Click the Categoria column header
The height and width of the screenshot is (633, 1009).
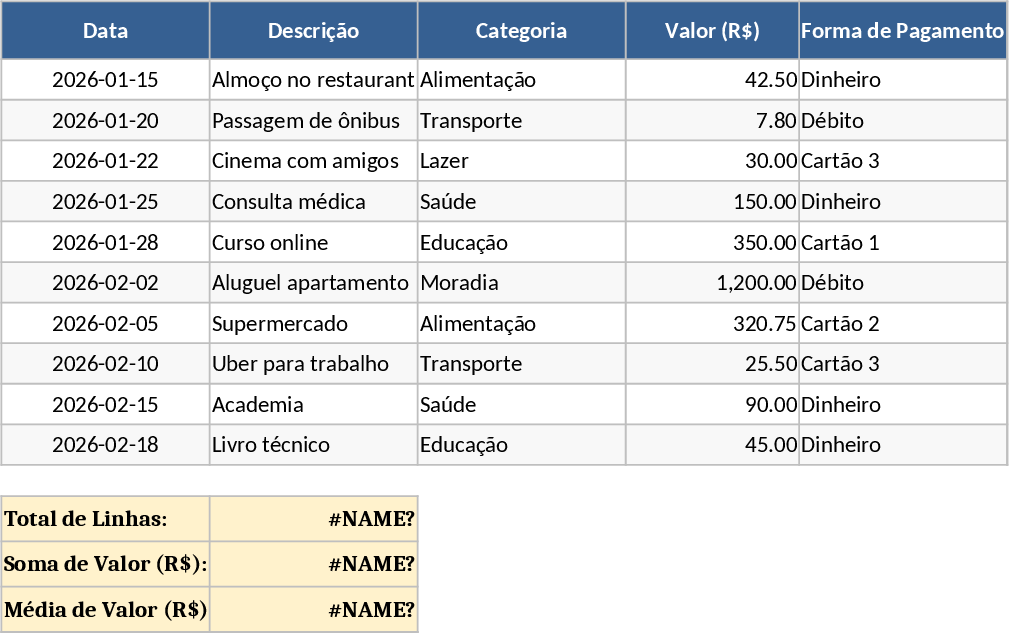tap(521, 31)
